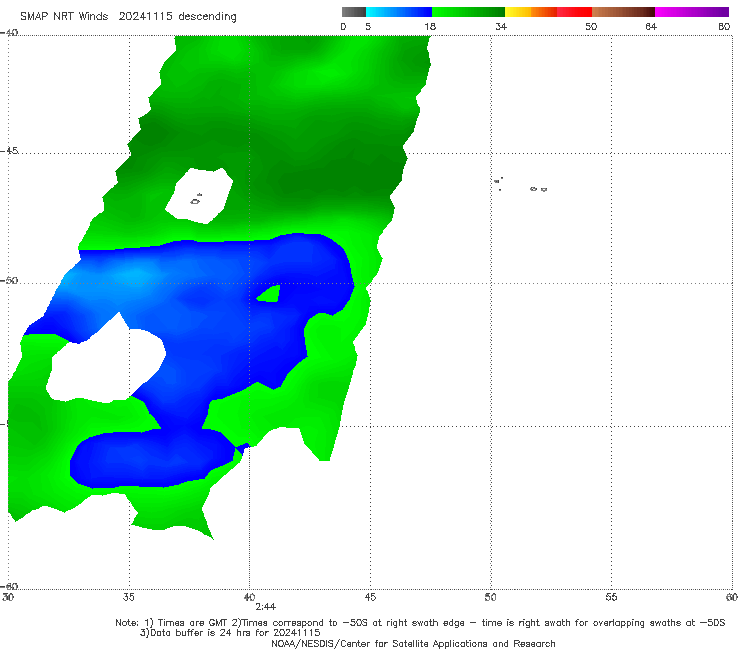Click the brown segment of the color bar
Screen dimensions: 740x650
coord(623,12)
